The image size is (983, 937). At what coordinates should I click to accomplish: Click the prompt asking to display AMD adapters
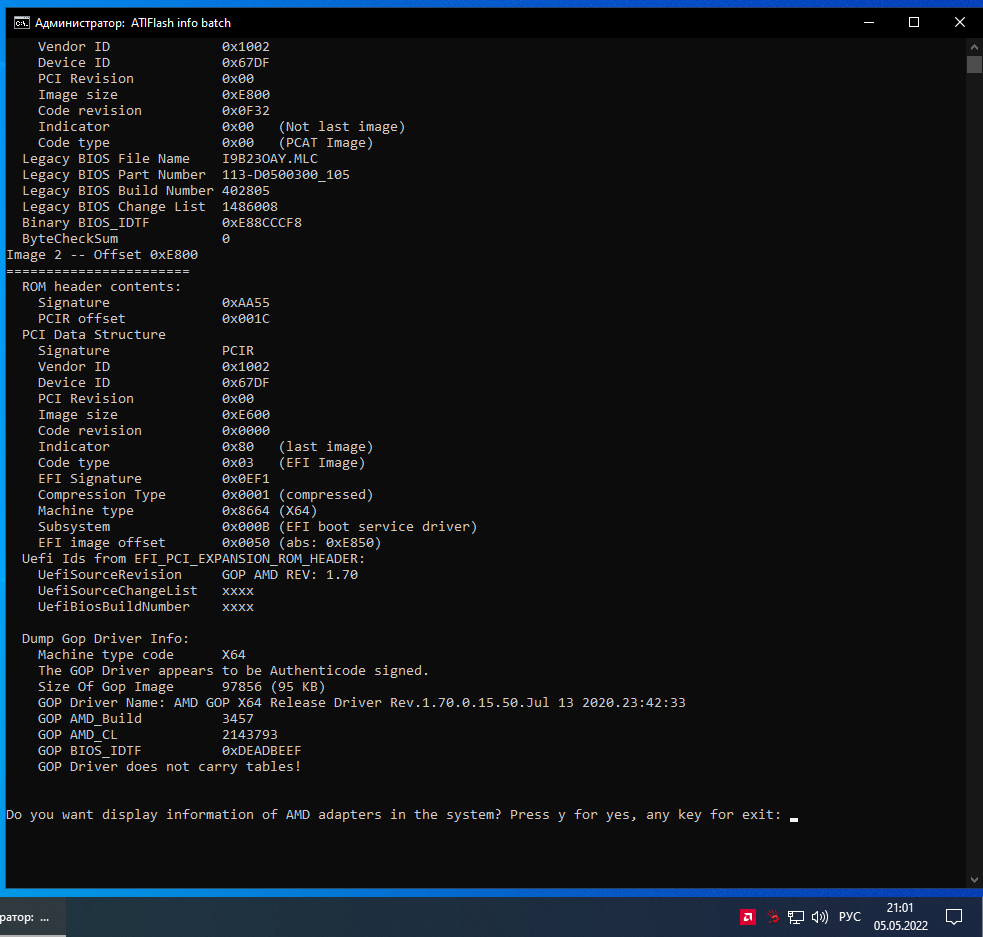pos(394,815)
